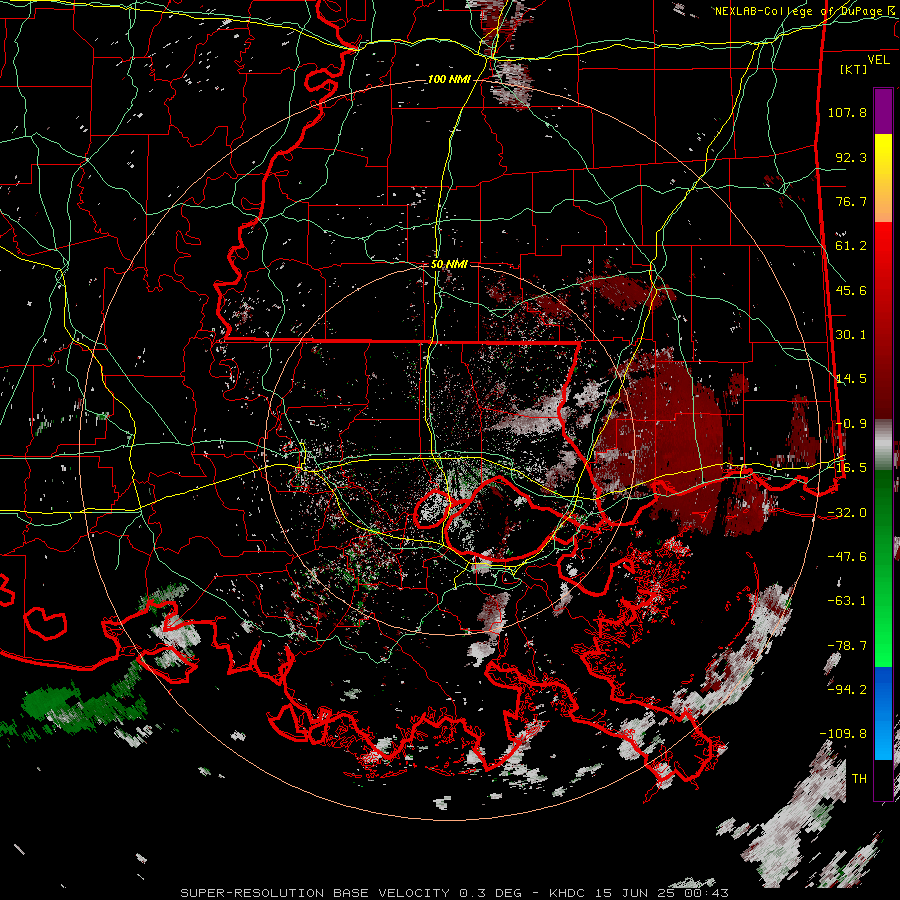Pick the purple segment of the color bar
The image size is (900, 900).
pos(883,111)
